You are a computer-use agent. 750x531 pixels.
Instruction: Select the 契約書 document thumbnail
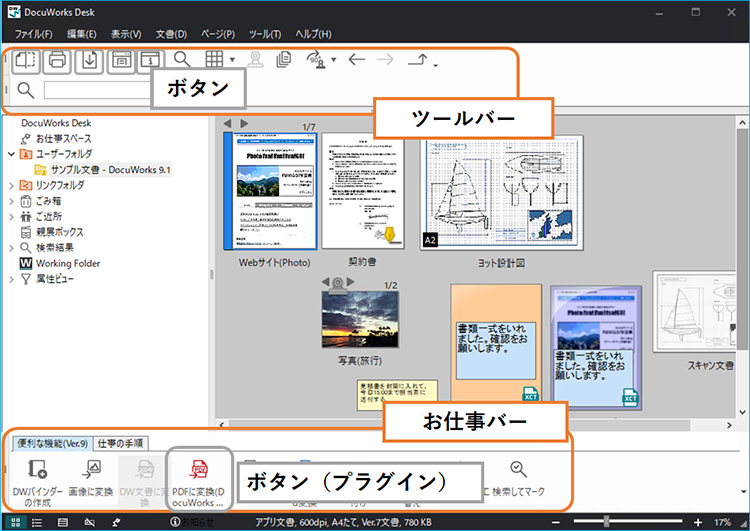(363, 191)
